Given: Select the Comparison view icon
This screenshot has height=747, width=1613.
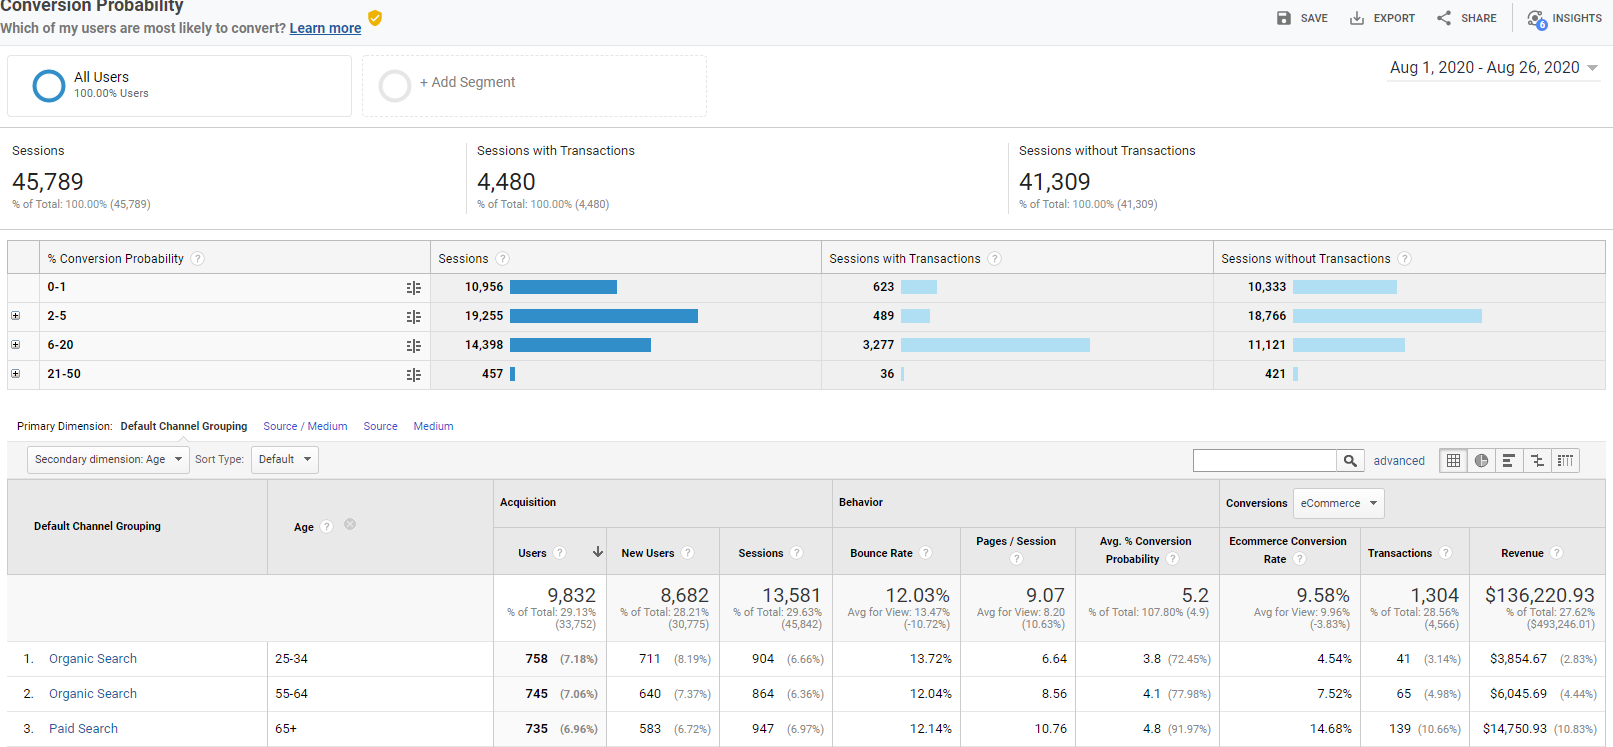Looking at the screenshot, I should (1537, 460).
